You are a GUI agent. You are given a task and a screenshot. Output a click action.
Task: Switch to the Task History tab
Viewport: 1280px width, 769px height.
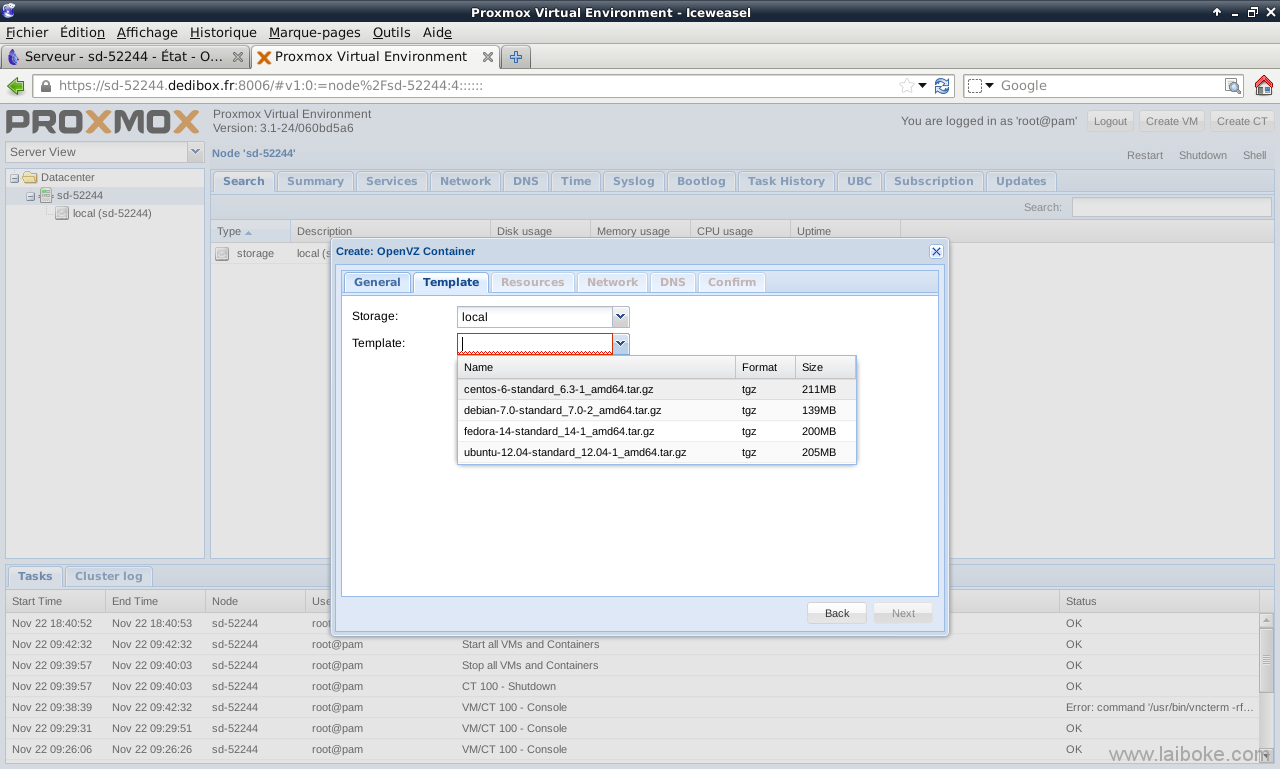pos(786,181)
